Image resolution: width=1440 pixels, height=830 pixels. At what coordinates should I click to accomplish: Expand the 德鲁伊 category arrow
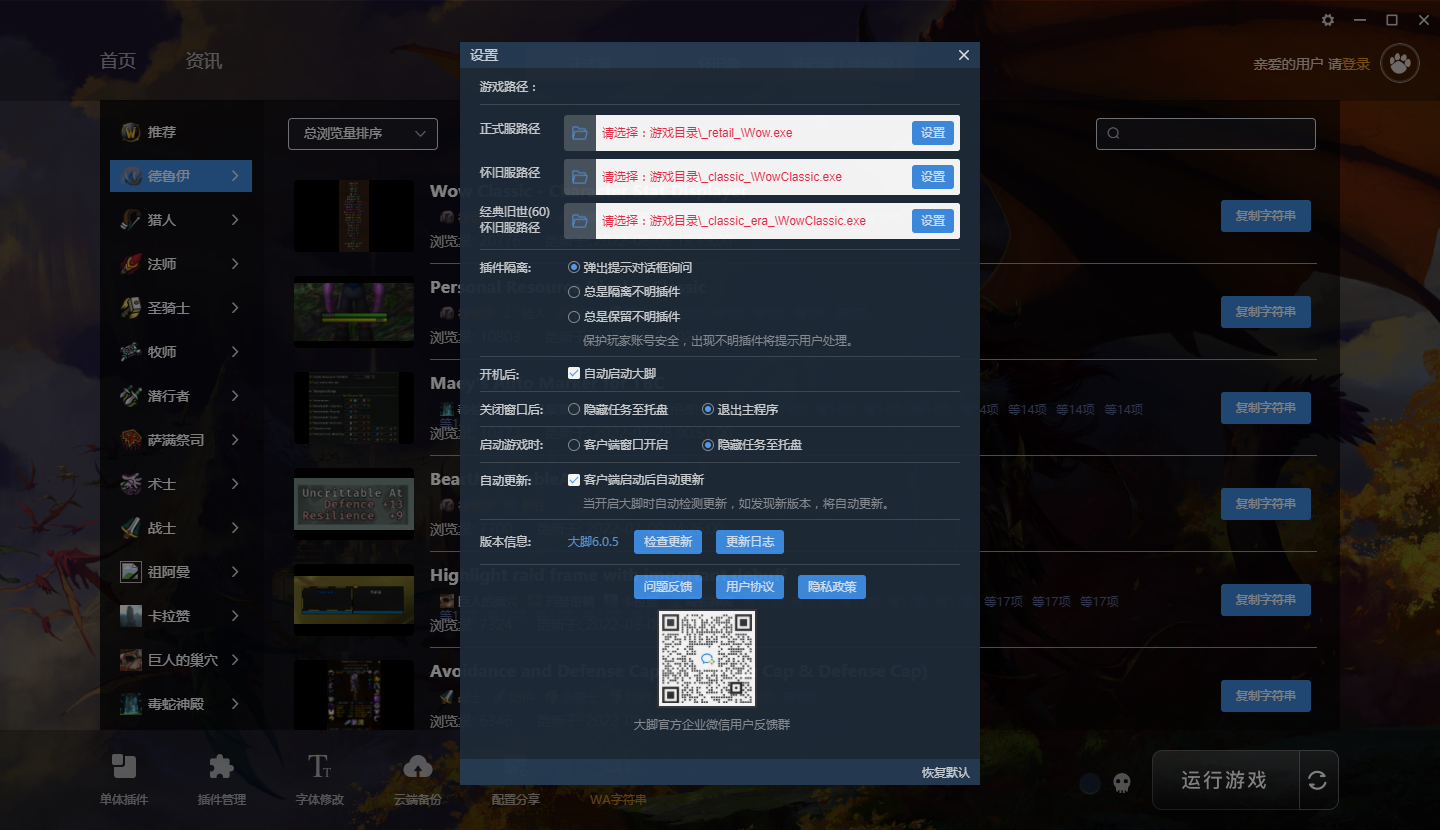pos(235,176)
